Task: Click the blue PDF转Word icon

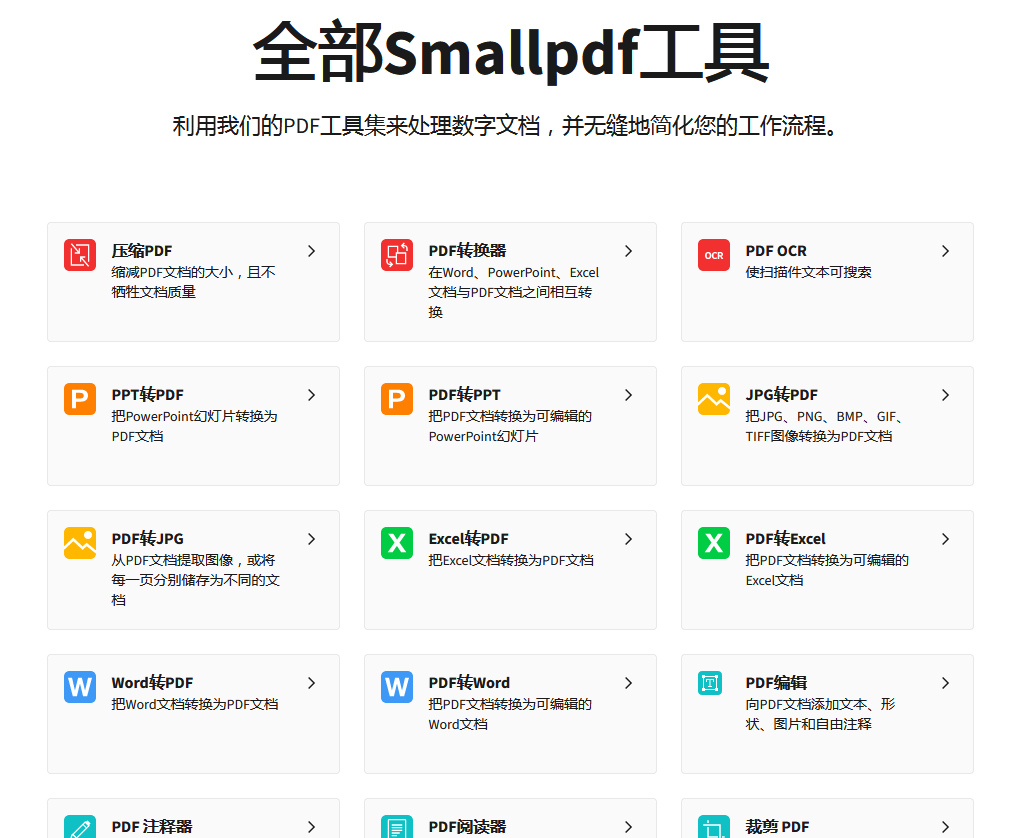Action: pyautogui.click(x=397, y=687)
